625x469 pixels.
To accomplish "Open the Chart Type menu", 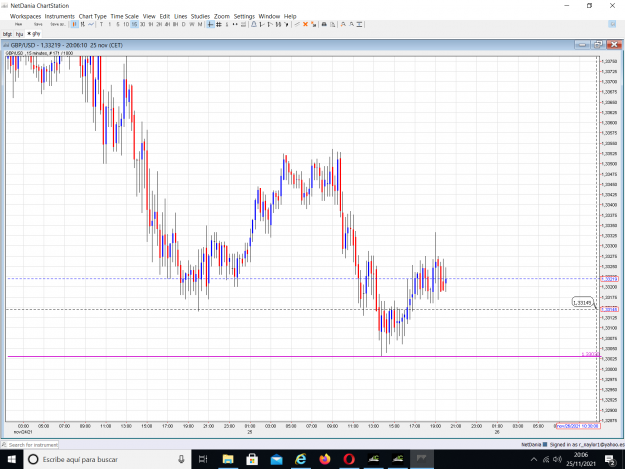I will point(92,16).
